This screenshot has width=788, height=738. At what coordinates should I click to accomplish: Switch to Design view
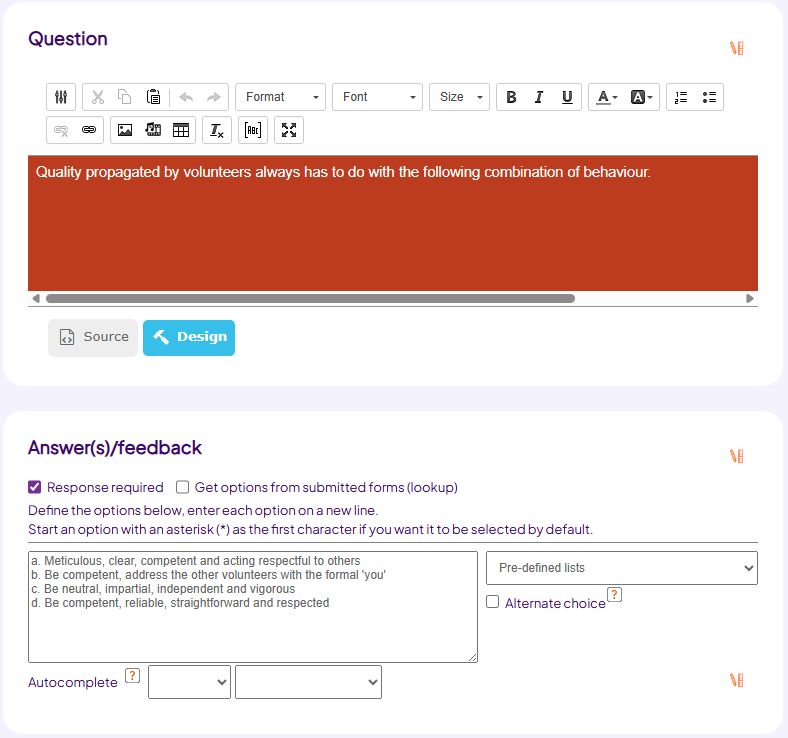pos(189,338)
